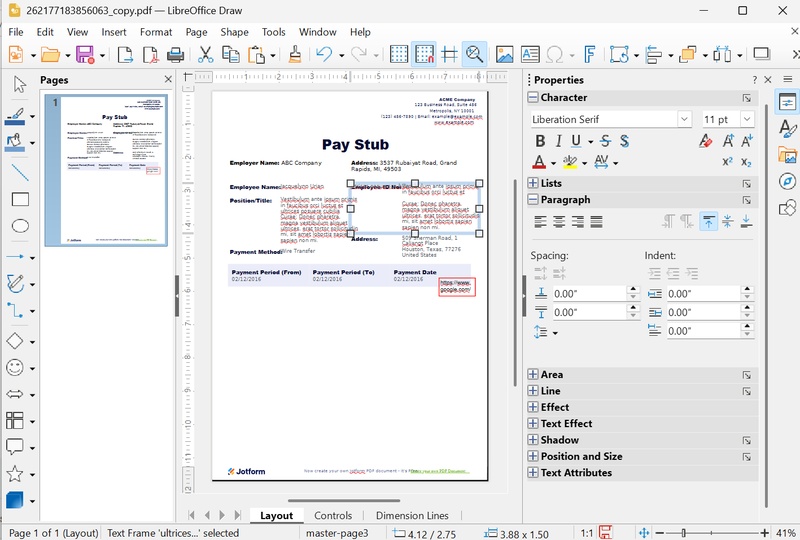Choose the Rectangle tool
The height and width of the screenshot is (540, 800).
pos(19,200)
